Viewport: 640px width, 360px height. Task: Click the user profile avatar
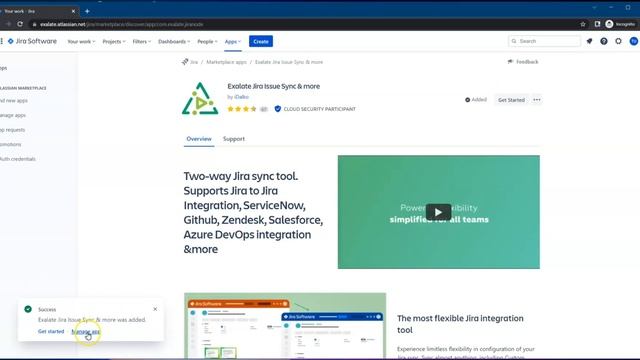tap(633, 41)
